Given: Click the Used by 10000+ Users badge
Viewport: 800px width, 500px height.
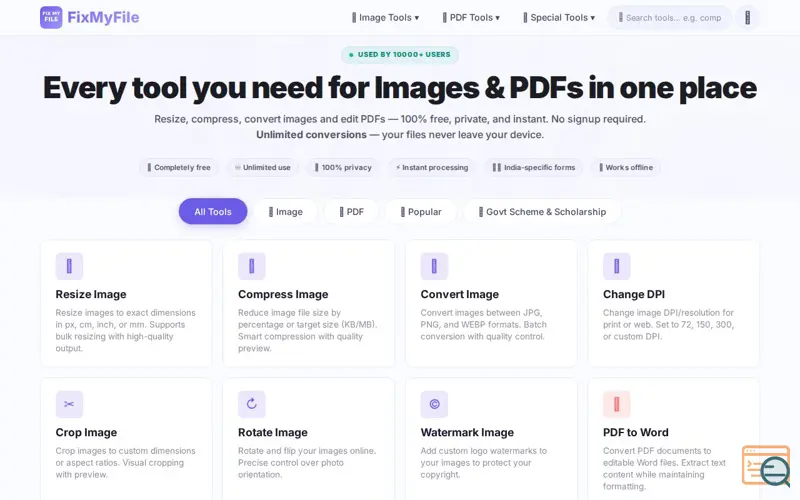Looking at the screenshot, I should point(399,55).
